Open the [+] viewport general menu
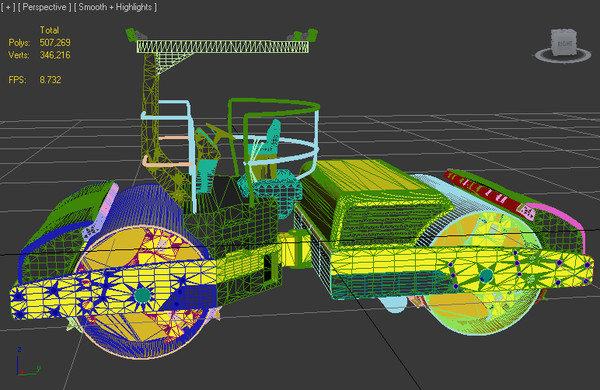Screen dimensions: 600x390 click(x=8, y=7)
